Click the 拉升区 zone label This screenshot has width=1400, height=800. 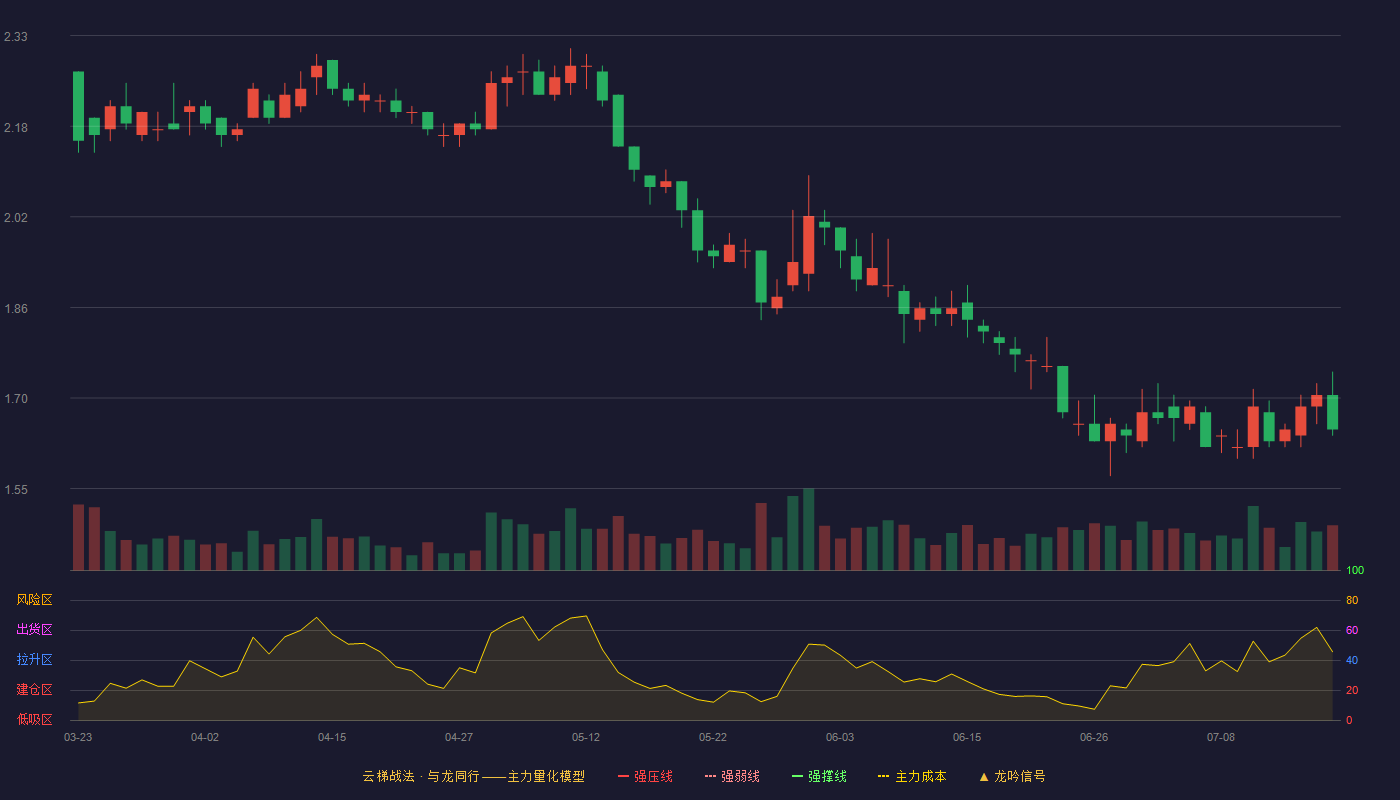click(x=34, y=660)
